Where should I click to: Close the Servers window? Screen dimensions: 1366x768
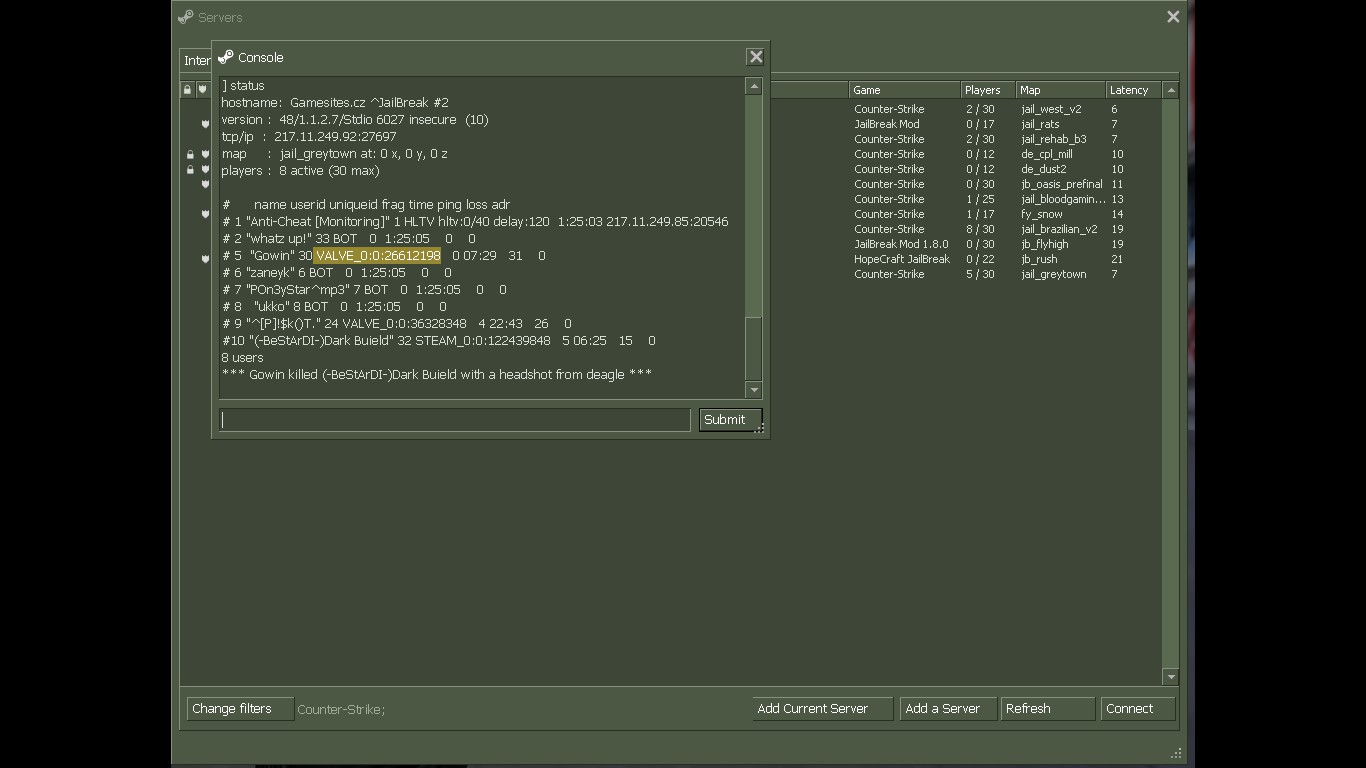[1173, 17]
